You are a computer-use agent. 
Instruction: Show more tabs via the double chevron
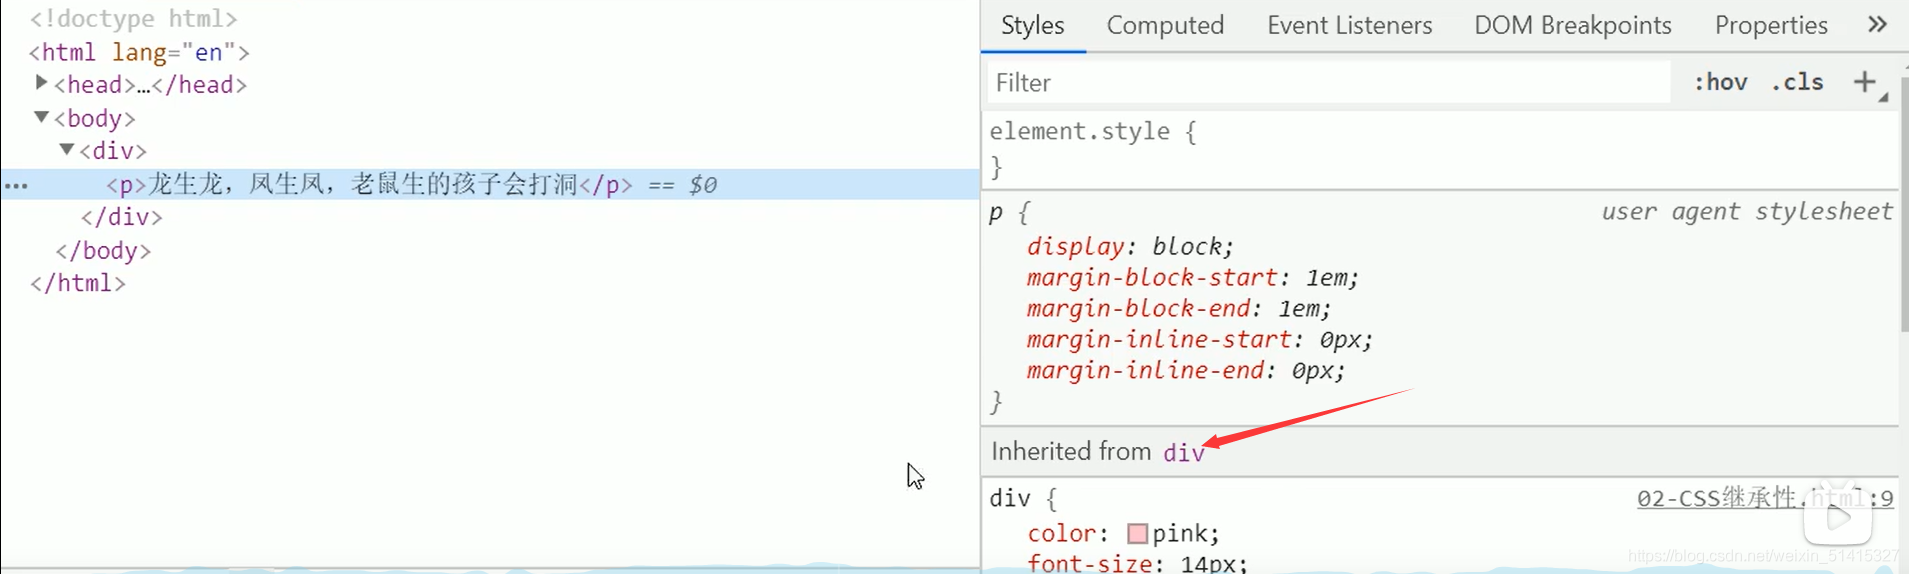tap(1877, 25)
